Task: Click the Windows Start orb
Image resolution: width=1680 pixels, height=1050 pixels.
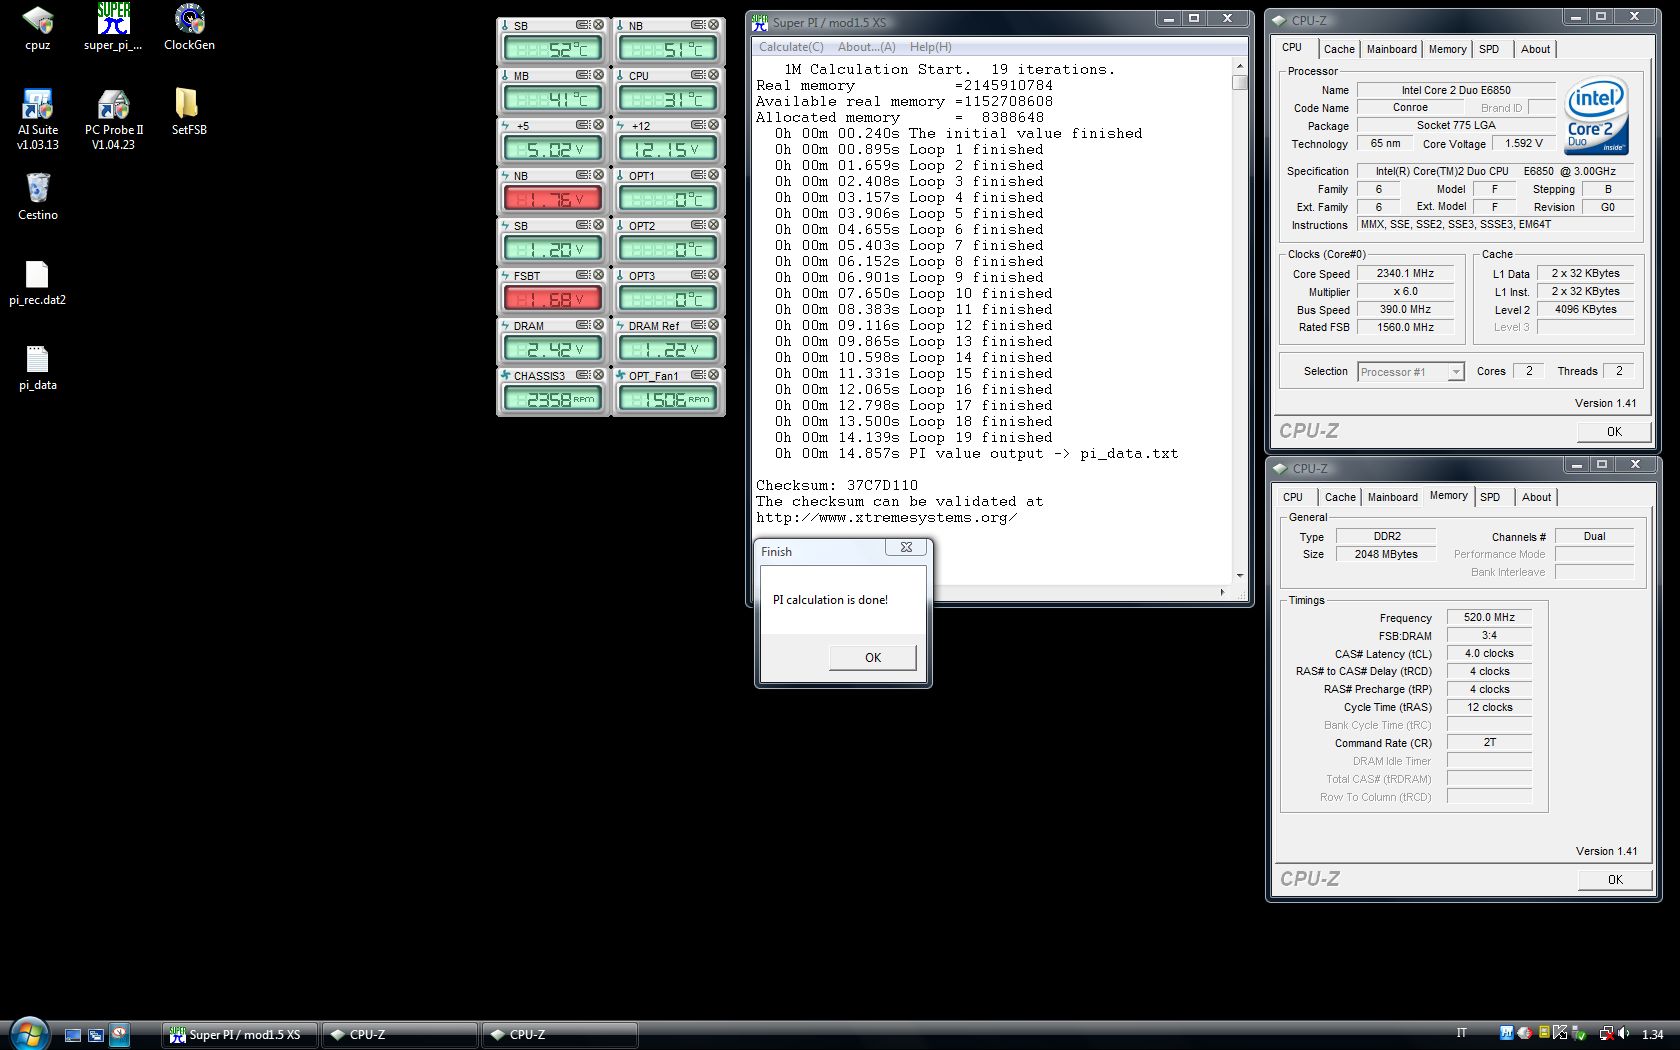Action: point(28,1033)
